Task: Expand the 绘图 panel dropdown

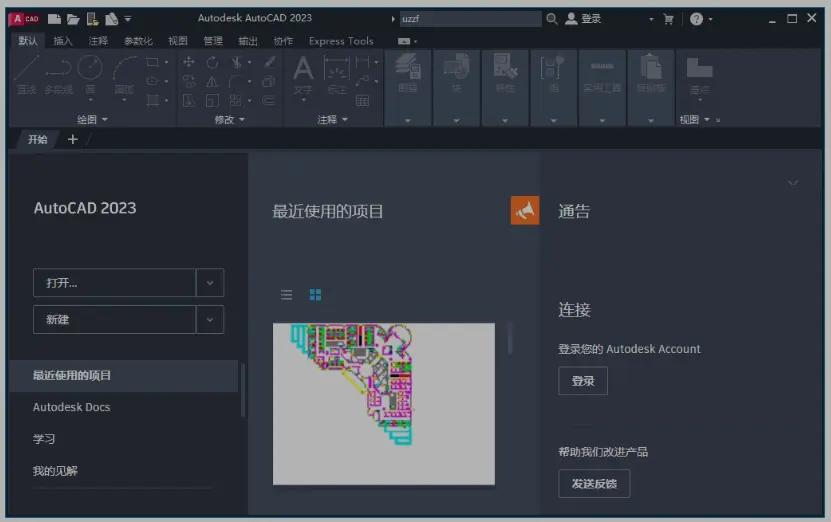Action: coord(92,120)
